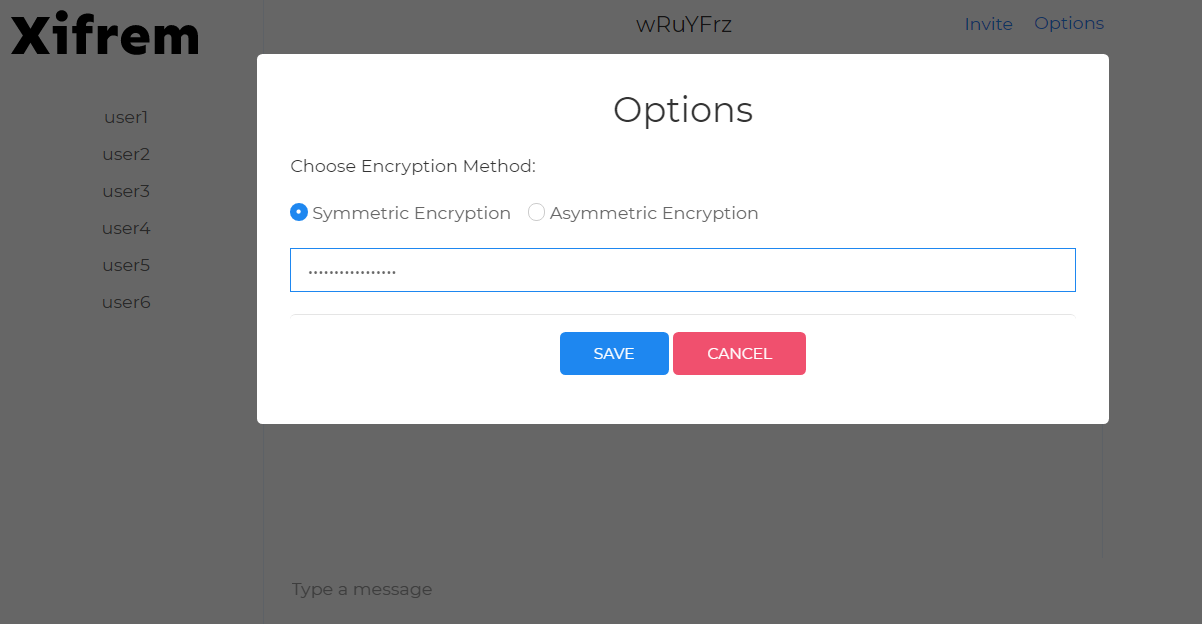
Task: Click user6 in the contact list
Action: 126,302
